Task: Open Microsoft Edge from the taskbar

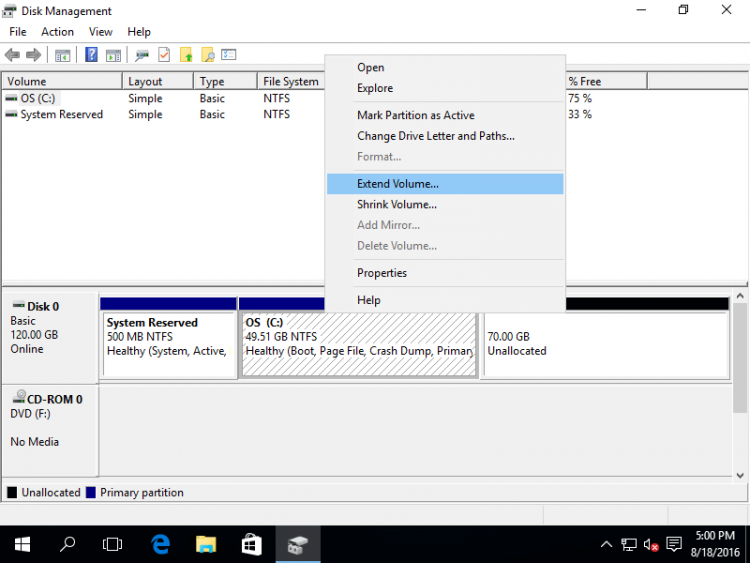Action: click(160, 544)
